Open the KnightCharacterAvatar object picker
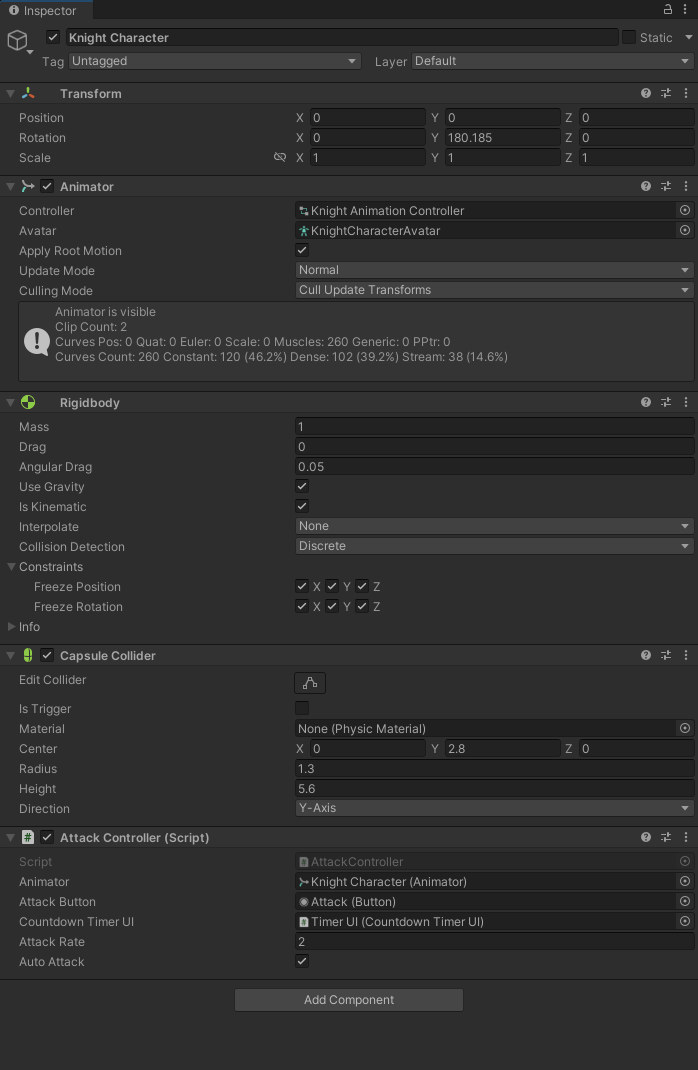698x1070 pixels. coord(685,230)
